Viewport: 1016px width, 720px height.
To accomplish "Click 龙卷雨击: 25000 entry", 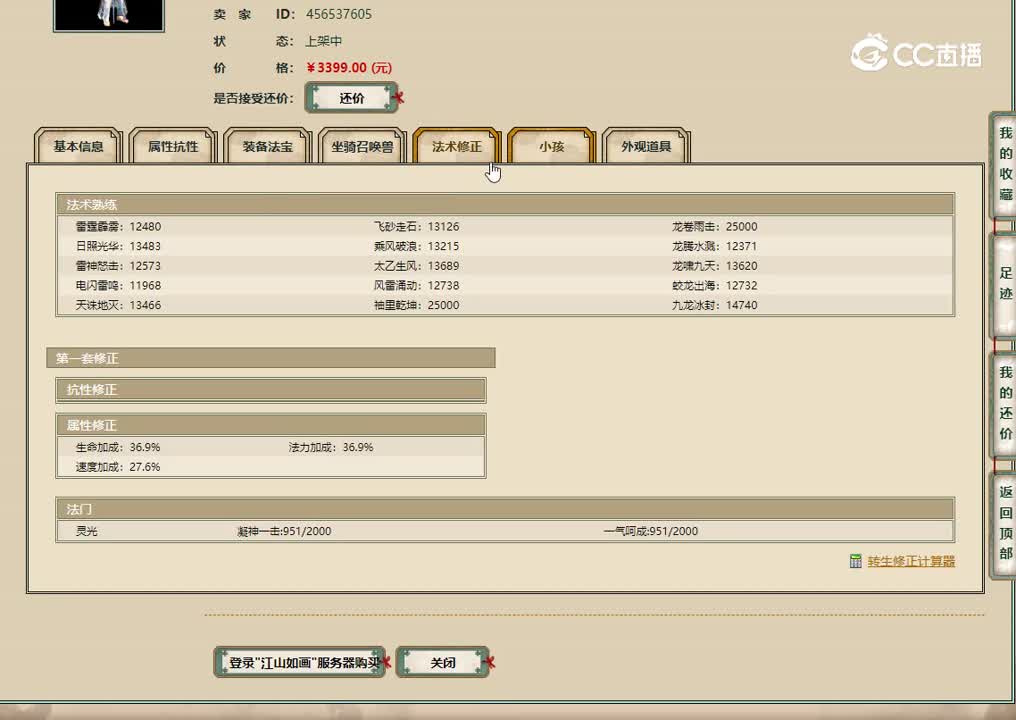I will point(714,226).
